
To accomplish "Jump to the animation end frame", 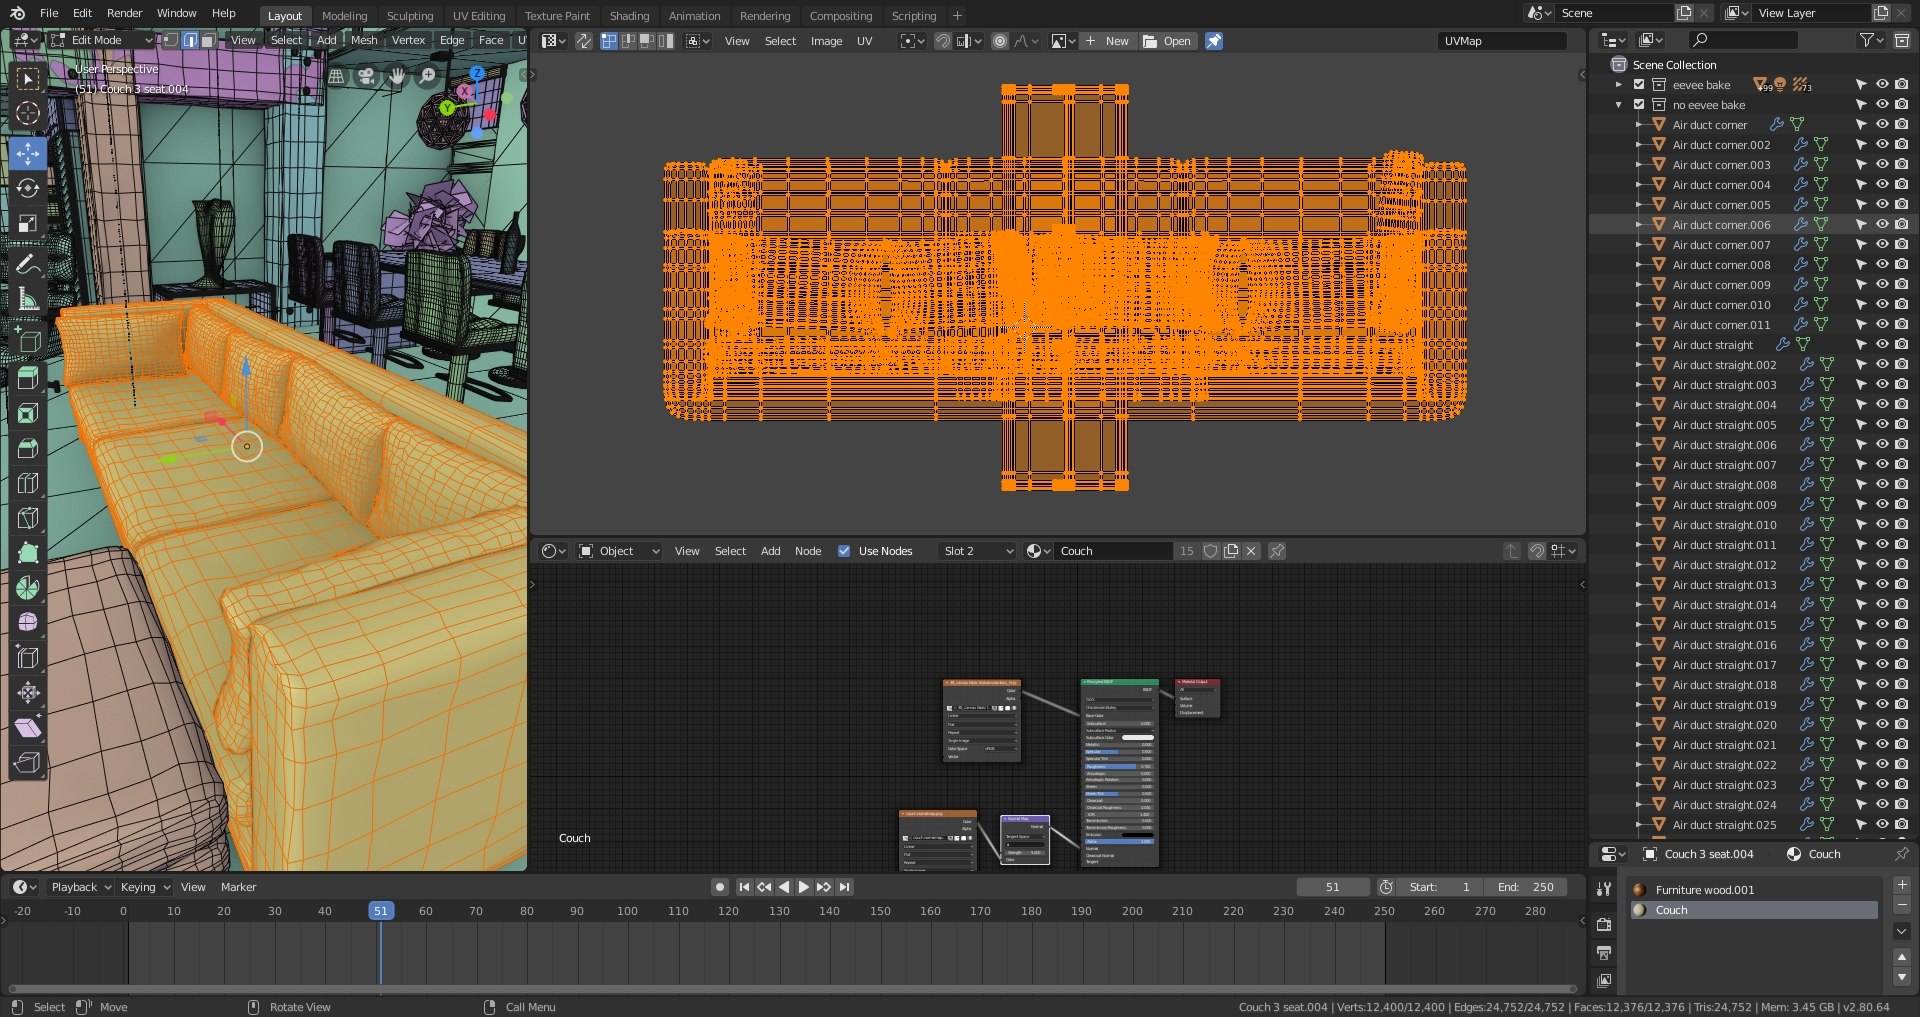I will pos(845,887).
